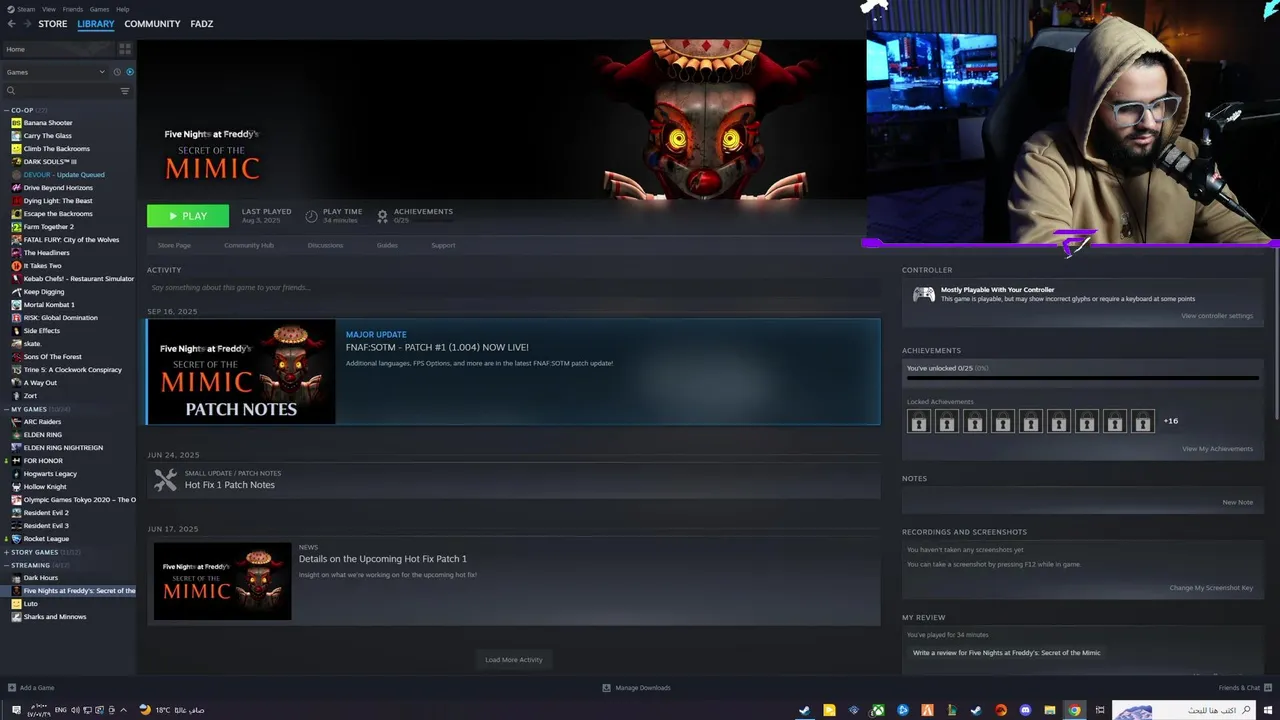Select Dark Hours under STREAMING
1280x720 pixels.
point(41,578)
